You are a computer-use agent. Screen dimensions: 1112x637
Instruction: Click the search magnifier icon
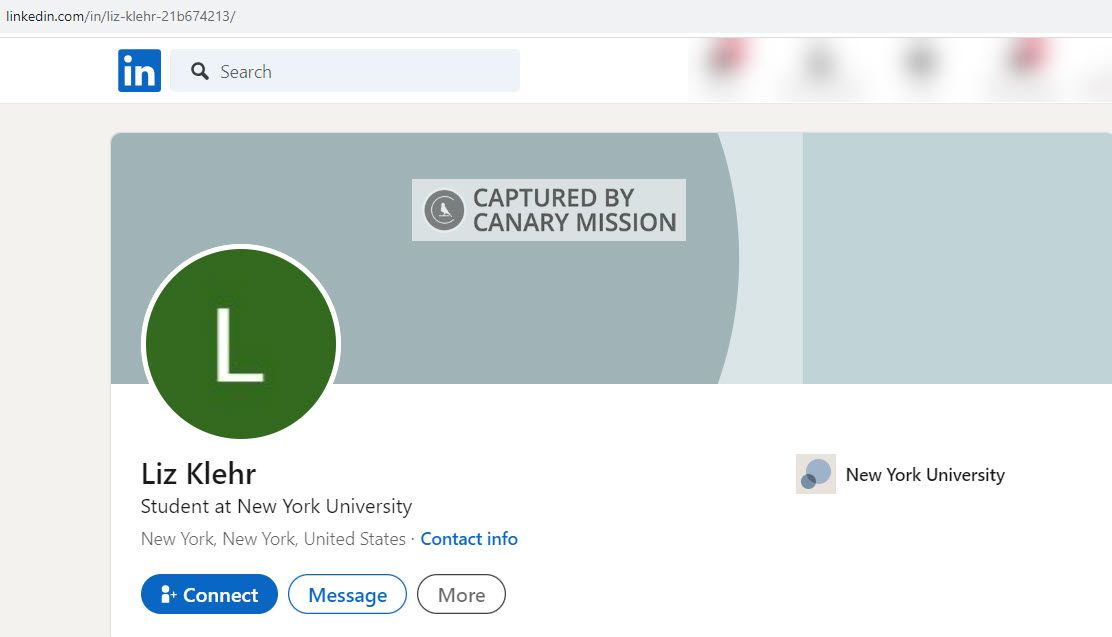(x=200, y=71)
